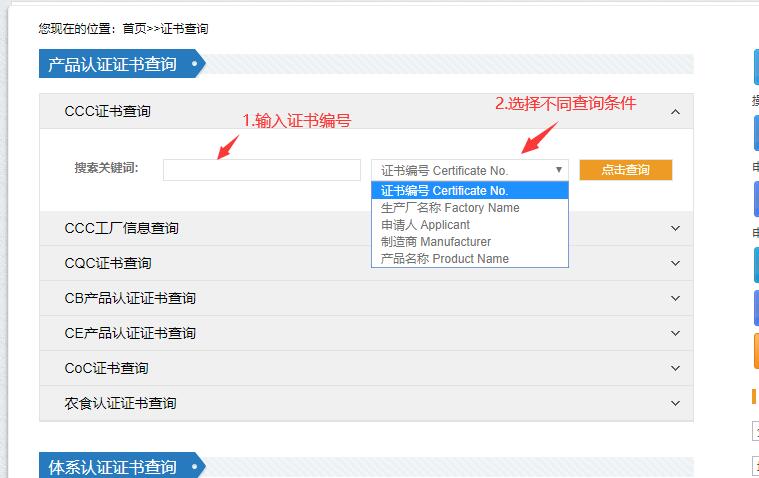
Task: Click the 产品认证证书查询 section header
Action: point(112,65)
